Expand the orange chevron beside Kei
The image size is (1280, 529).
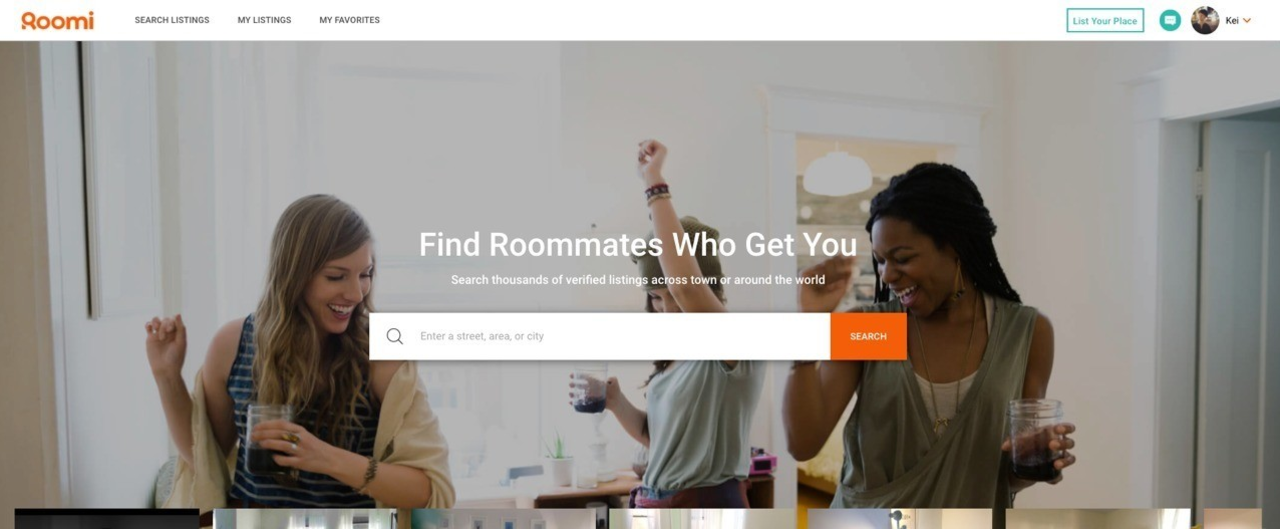[1247, 21]
